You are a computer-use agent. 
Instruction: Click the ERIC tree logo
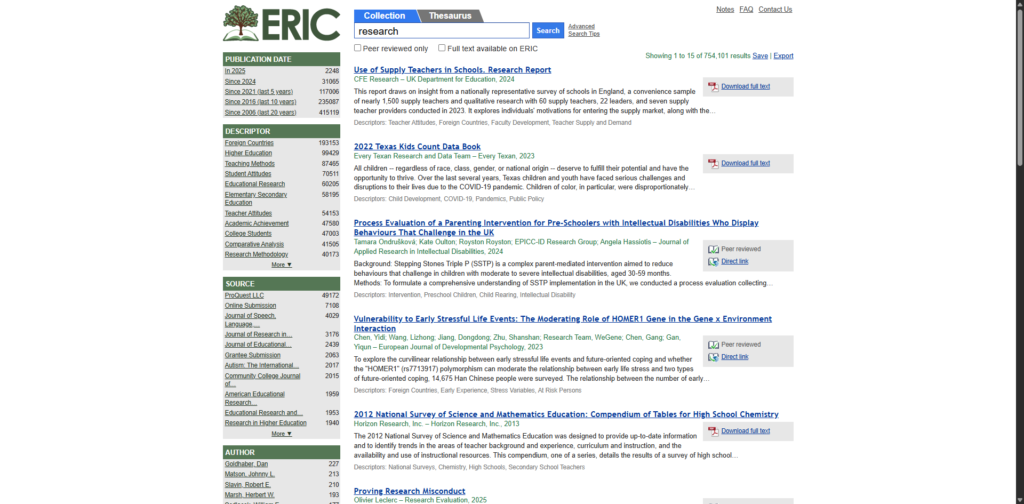281,23
